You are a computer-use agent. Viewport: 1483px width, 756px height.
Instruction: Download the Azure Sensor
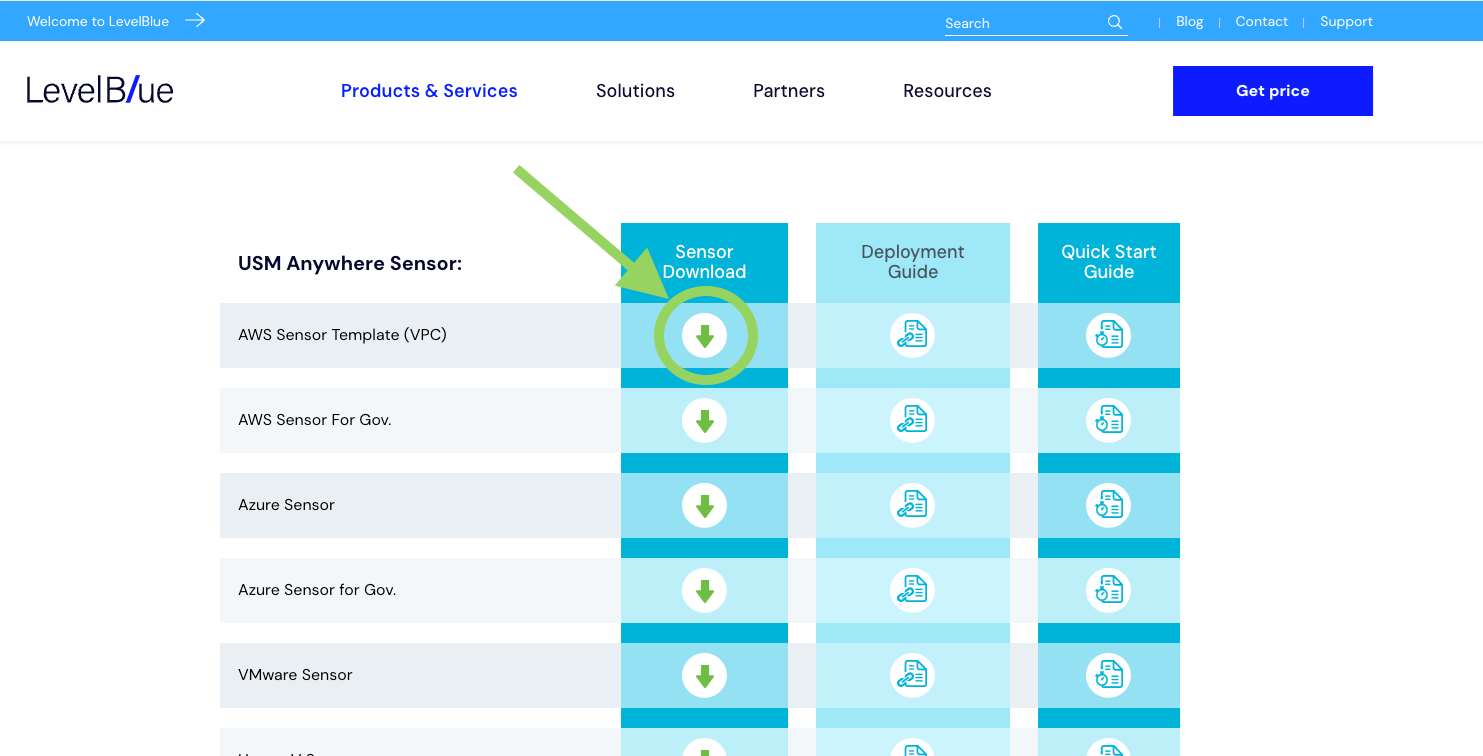coord(705,506)
